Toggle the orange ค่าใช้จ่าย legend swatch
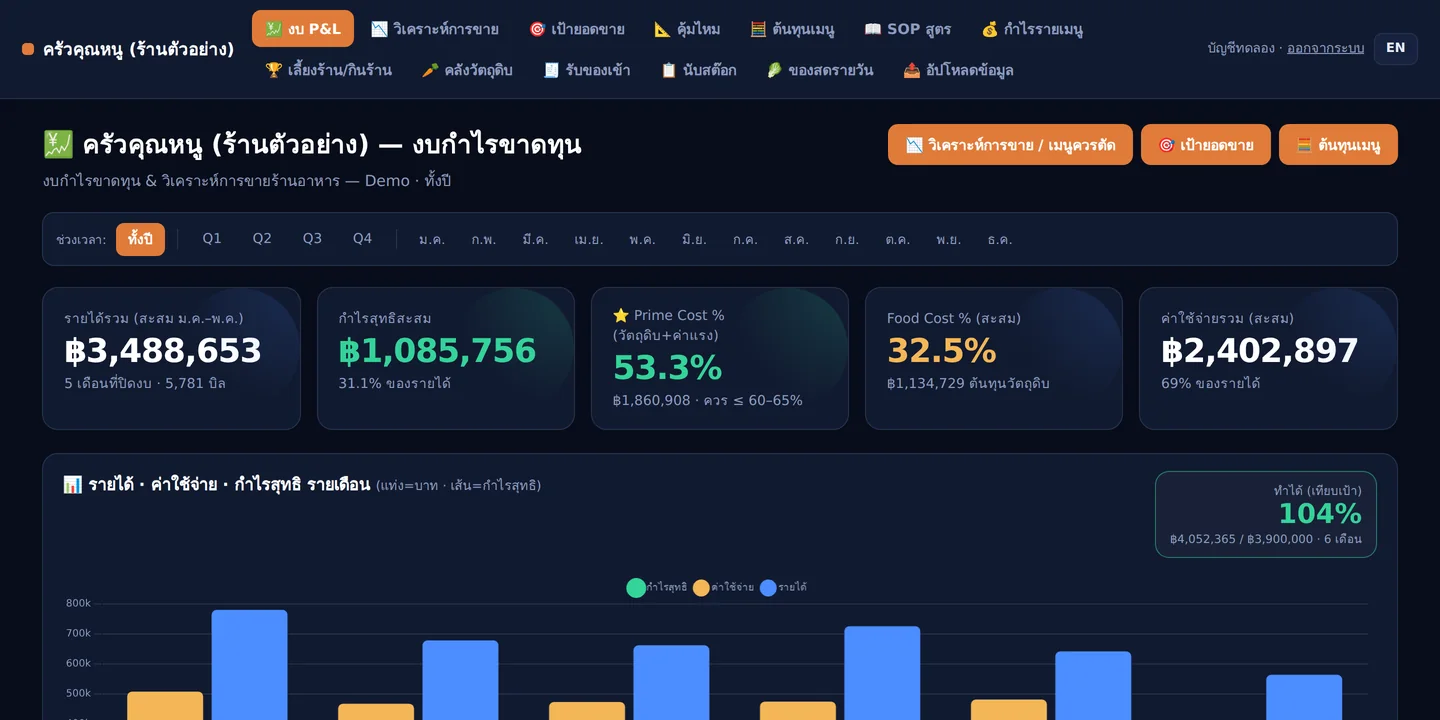The width and height of the screenshot is (1440, 720). coord(701,588)
